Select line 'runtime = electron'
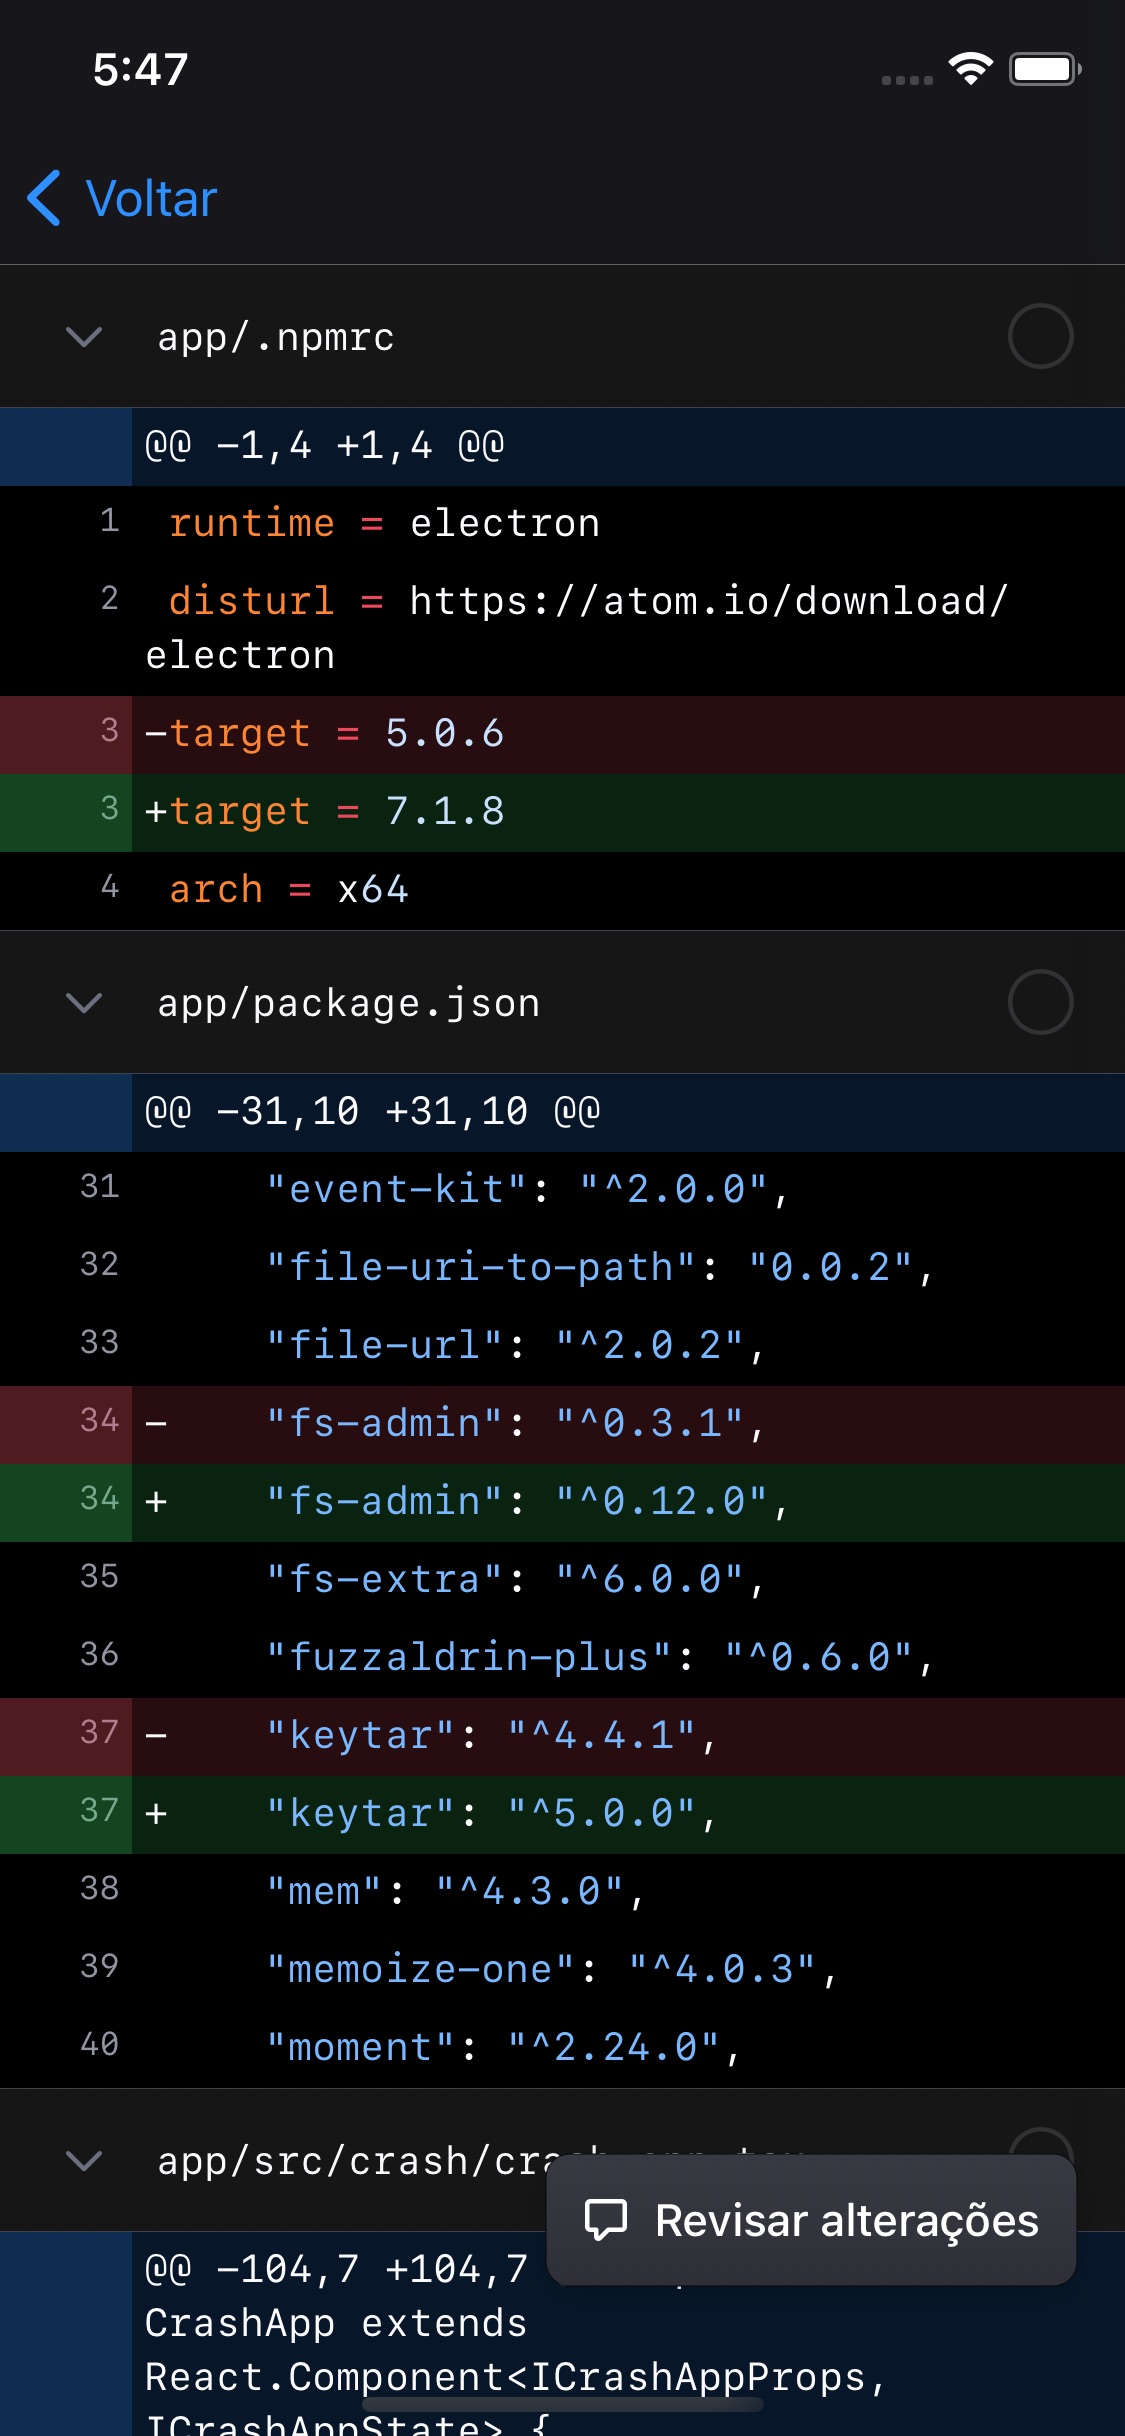The image size is (1125, 2436). tap(562, 524)
